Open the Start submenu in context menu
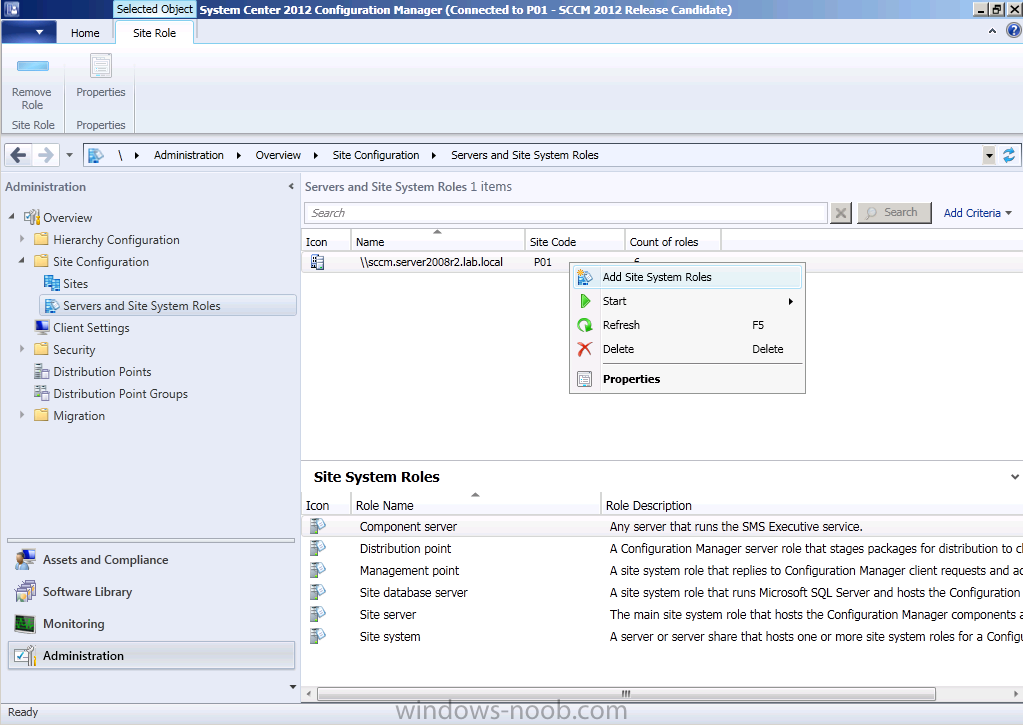 [x=688, y=301]
